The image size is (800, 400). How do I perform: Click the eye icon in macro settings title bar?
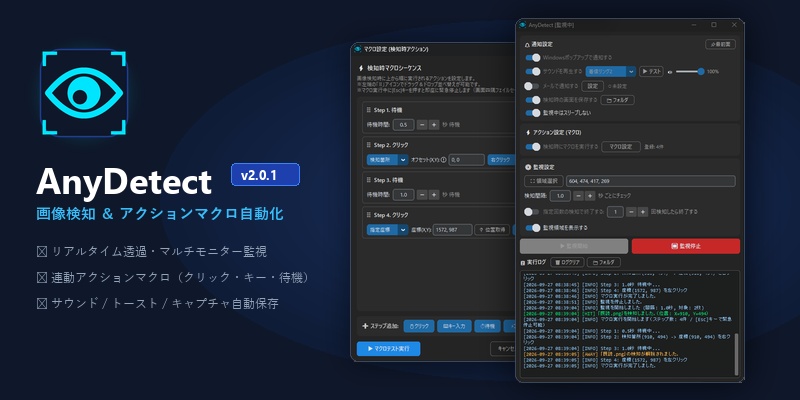tap(358, 49)
